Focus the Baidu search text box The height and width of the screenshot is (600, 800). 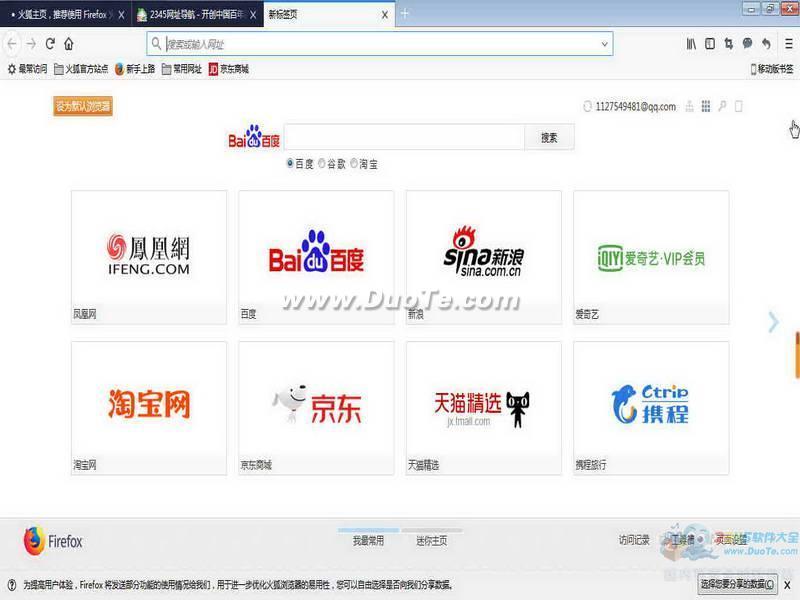pos(404,137)
